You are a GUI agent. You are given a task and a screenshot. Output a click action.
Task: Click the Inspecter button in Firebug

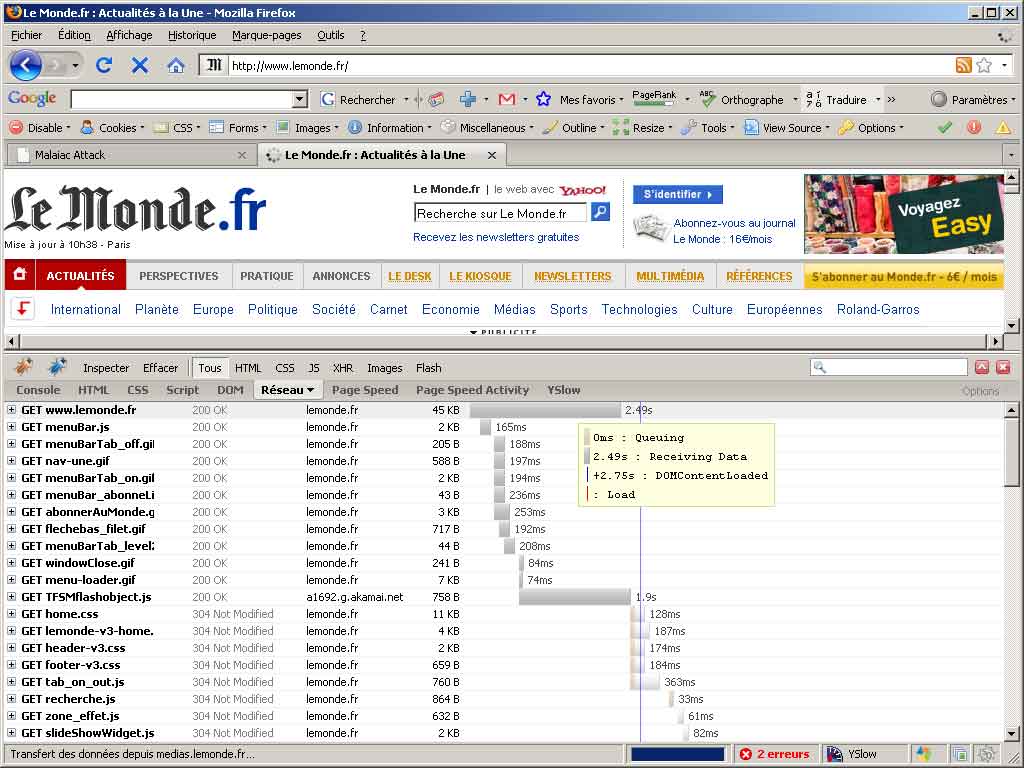(x=106, y=368)
